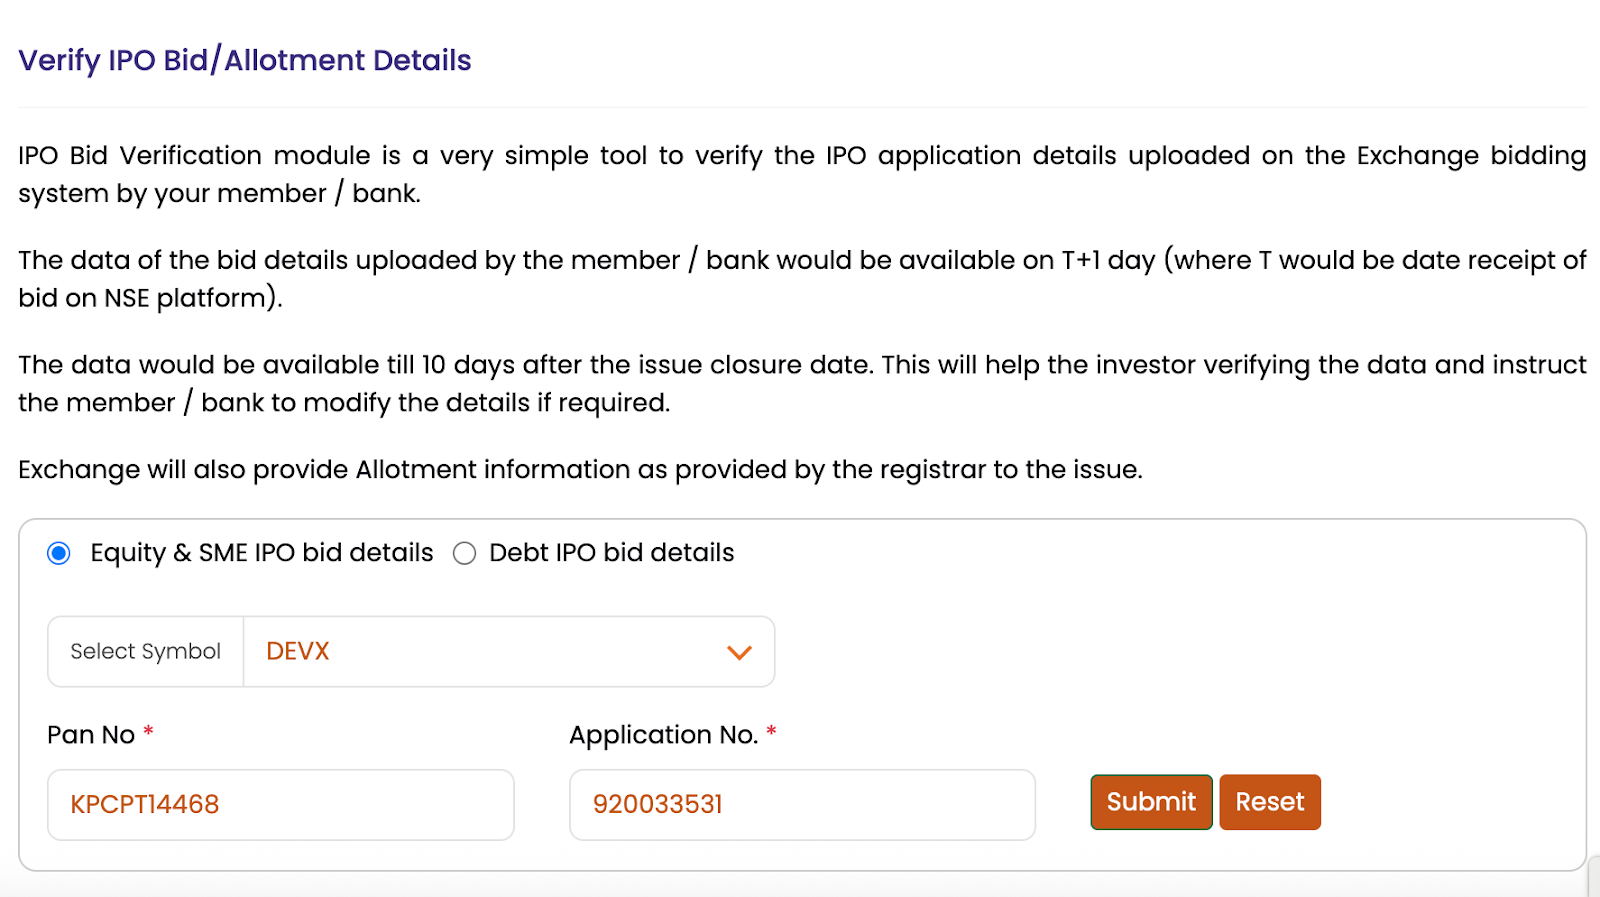Click the paragraph about Allotment information

pos(580,470)
